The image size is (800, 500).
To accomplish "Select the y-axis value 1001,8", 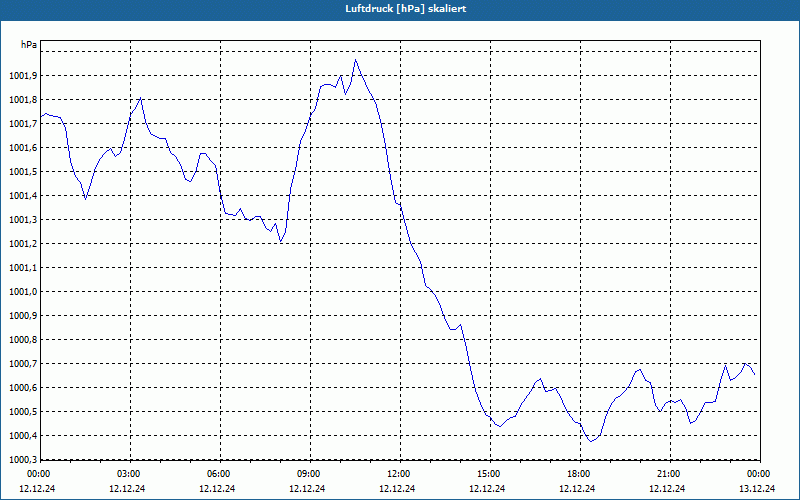I will point(23,99).
